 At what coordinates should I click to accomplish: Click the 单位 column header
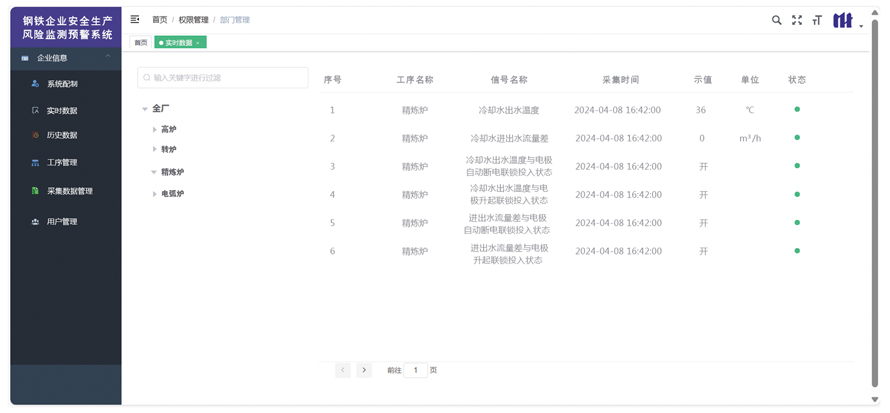coord(750,80)
